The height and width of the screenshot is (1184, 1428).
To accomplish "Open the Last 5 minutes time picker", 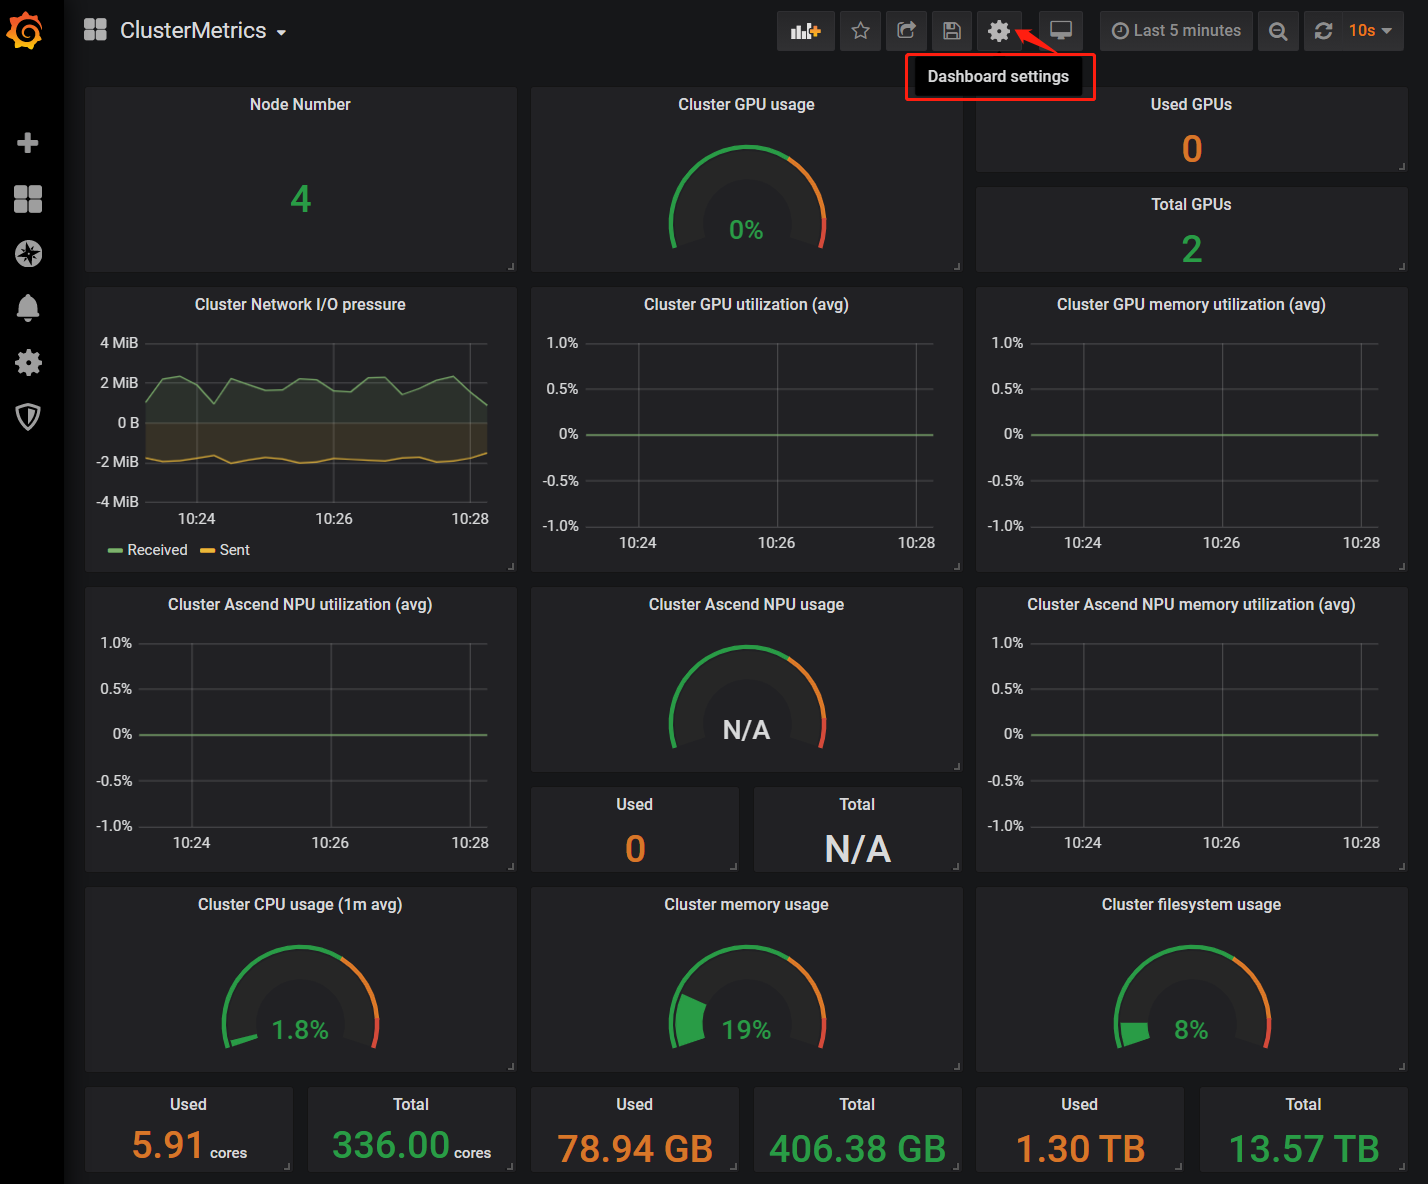I will (x=1176, y=31).
